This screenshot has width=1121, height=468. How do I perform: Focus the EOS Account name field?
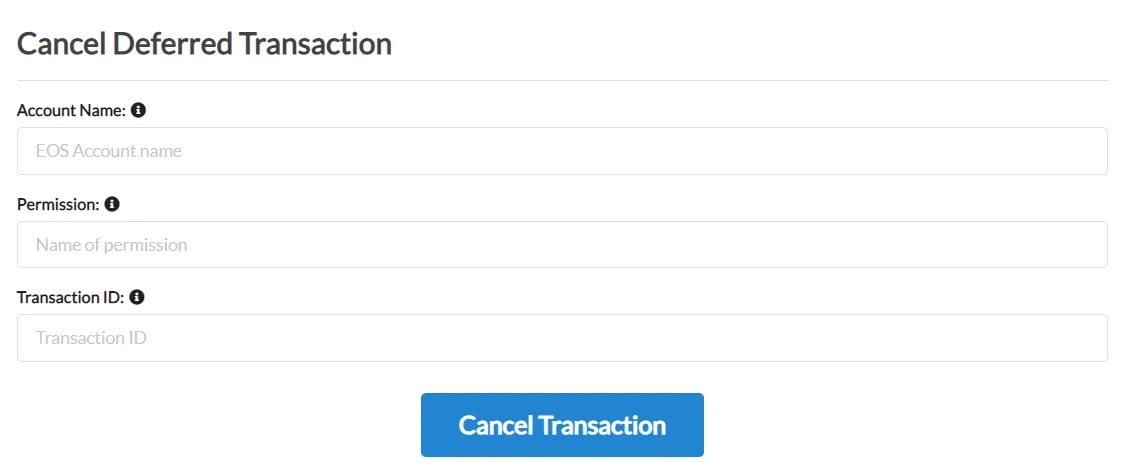coord(562,151)
